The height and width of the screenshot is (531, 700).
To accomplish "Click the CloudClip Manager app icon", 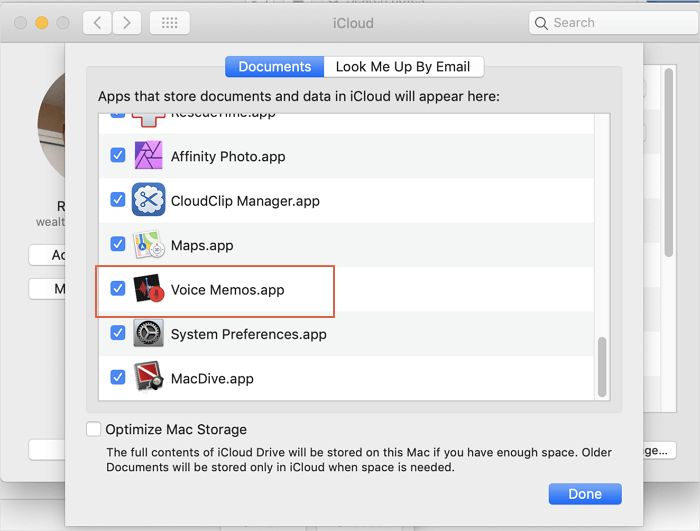I will tap(148, 200).
